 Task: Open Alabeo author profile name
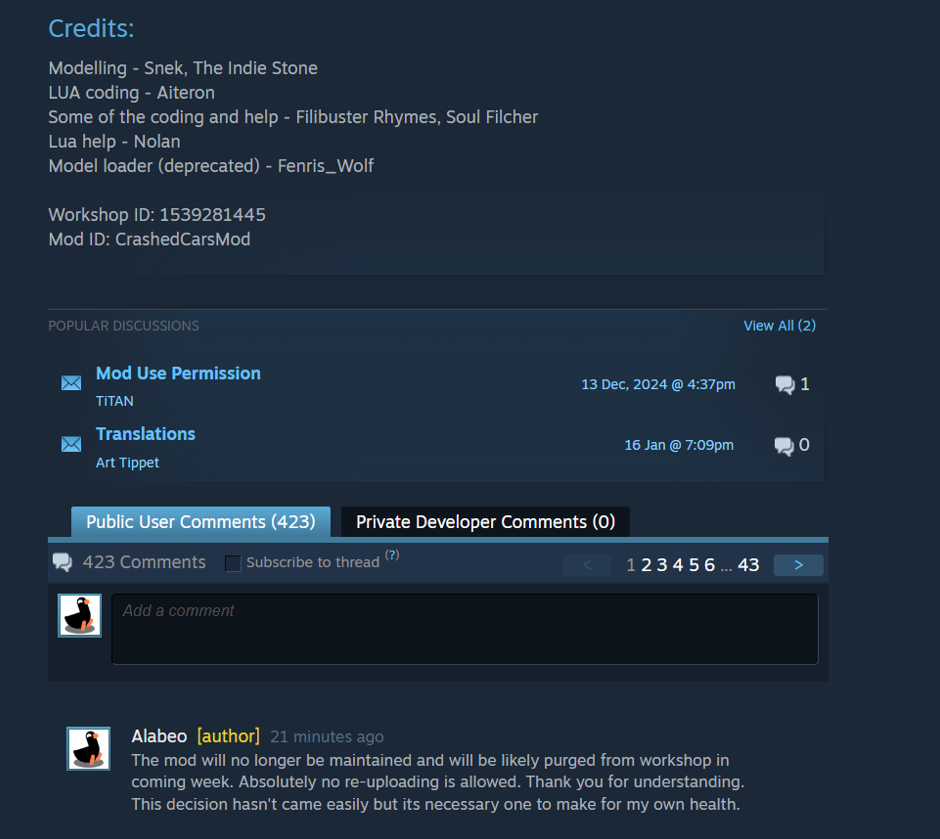tap(159, 736)
